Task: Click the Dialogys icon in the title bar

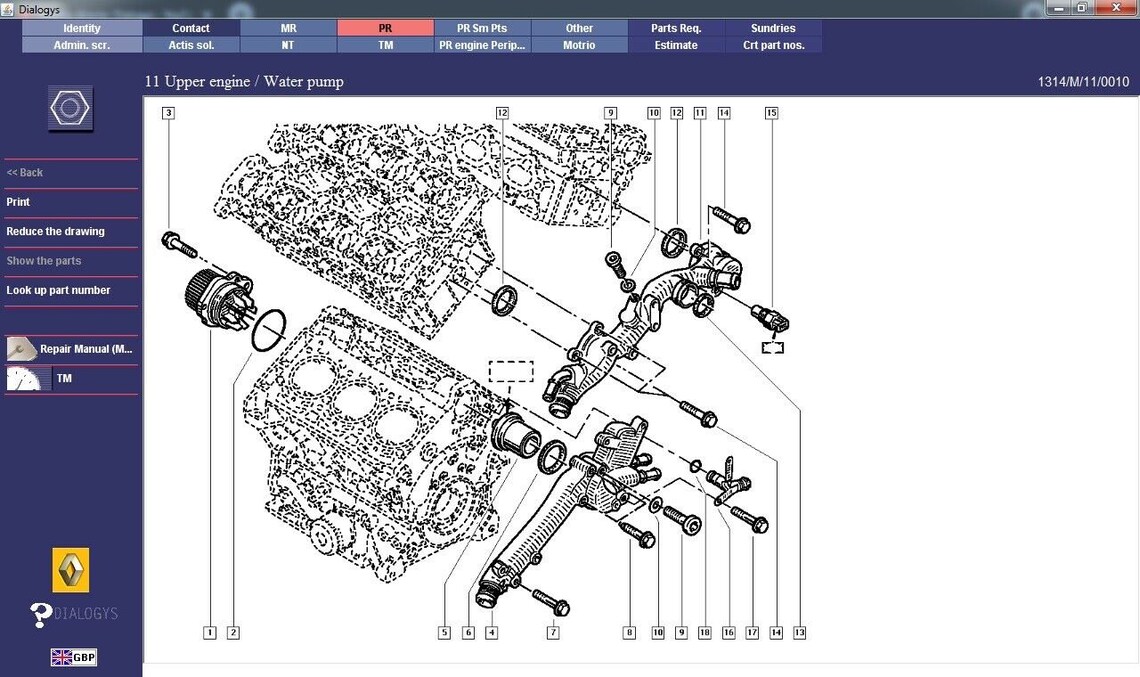Action: 8,8
